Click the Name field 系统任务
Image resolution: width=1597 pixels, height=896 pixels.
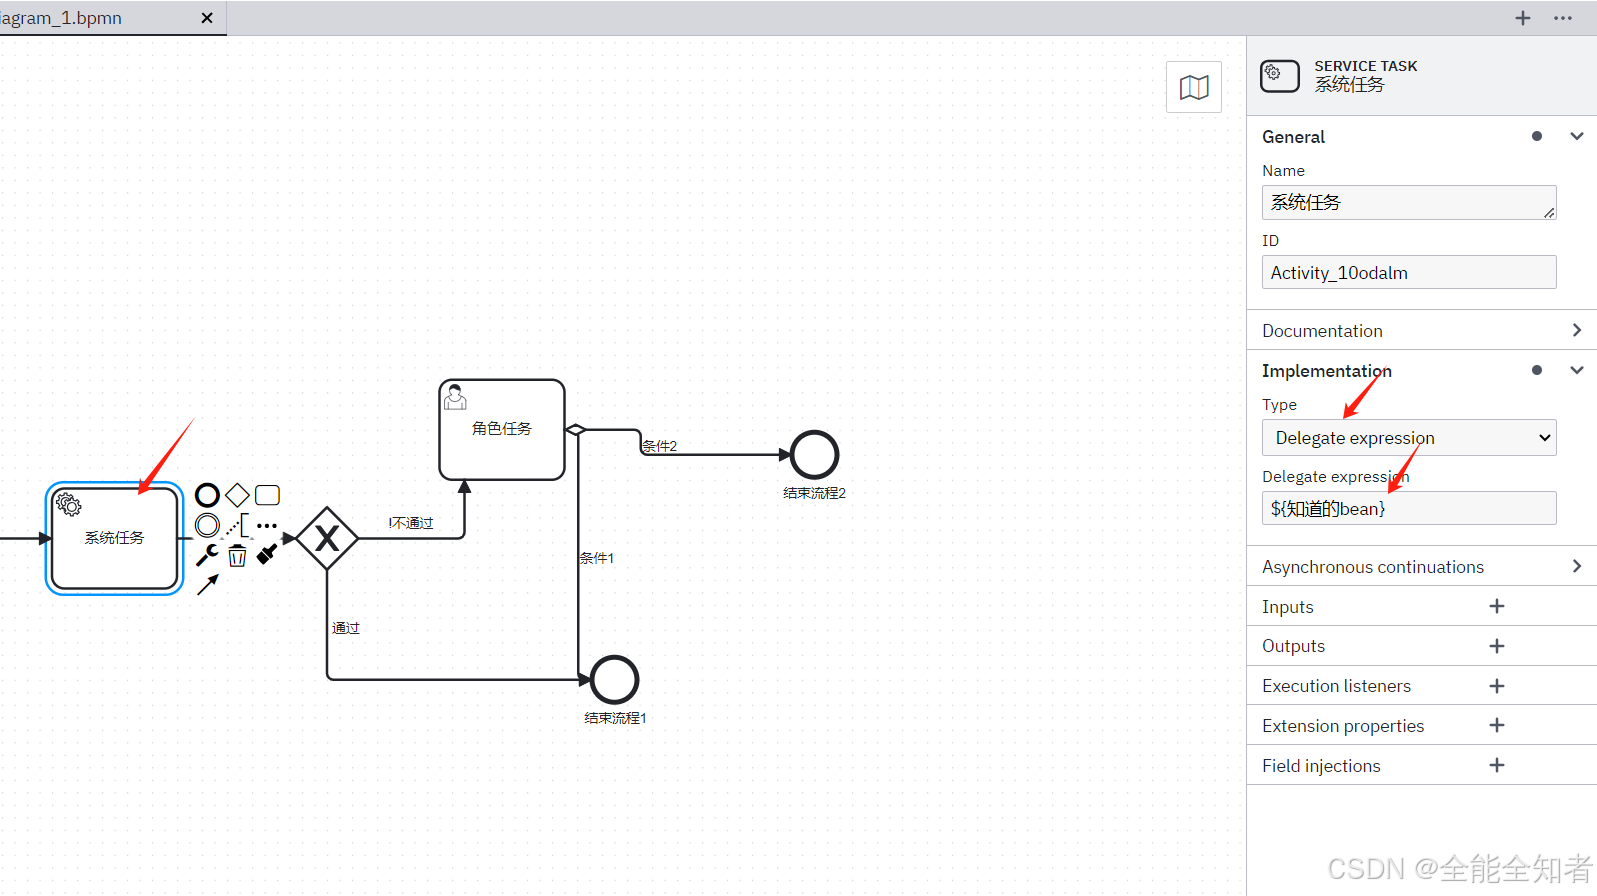click(1409, 202)
